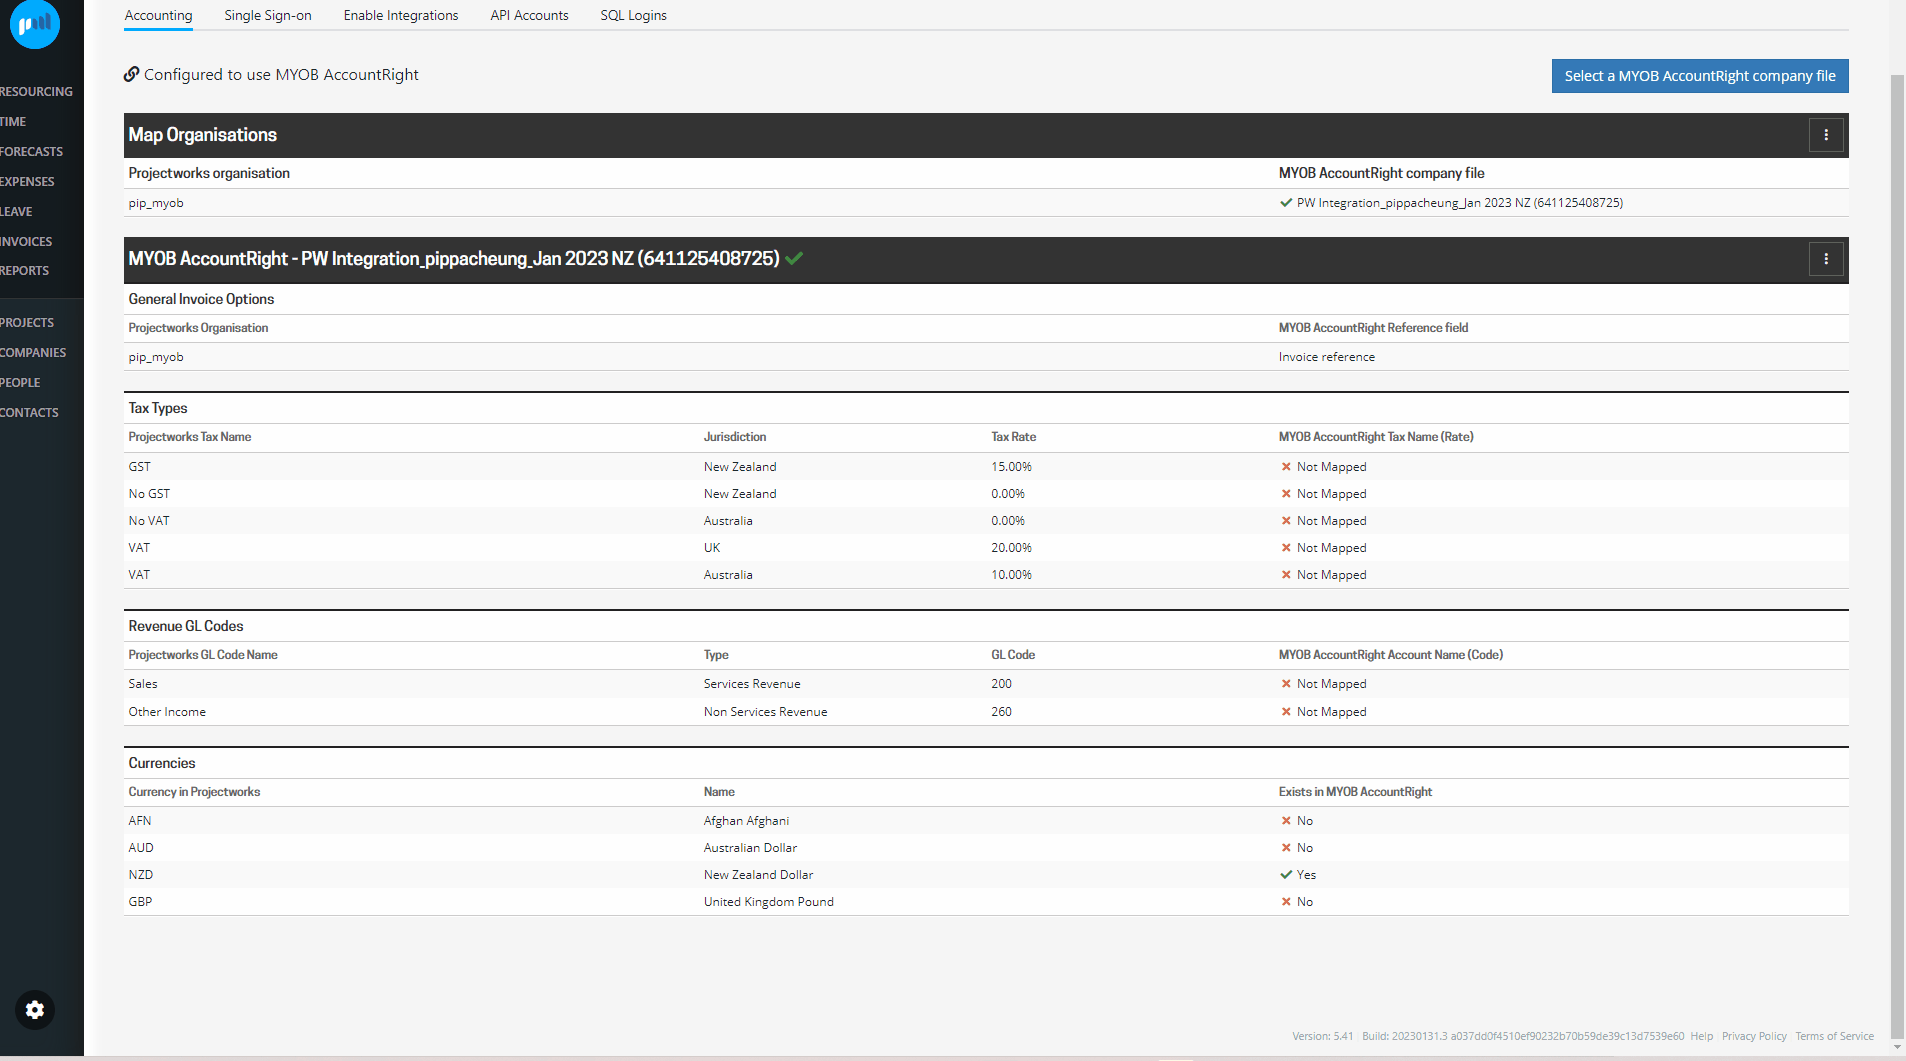Click the link icon beside Configured to use MYOB
The width and height of the screenshot is (1906, 1061).
(x=131, y=74)
